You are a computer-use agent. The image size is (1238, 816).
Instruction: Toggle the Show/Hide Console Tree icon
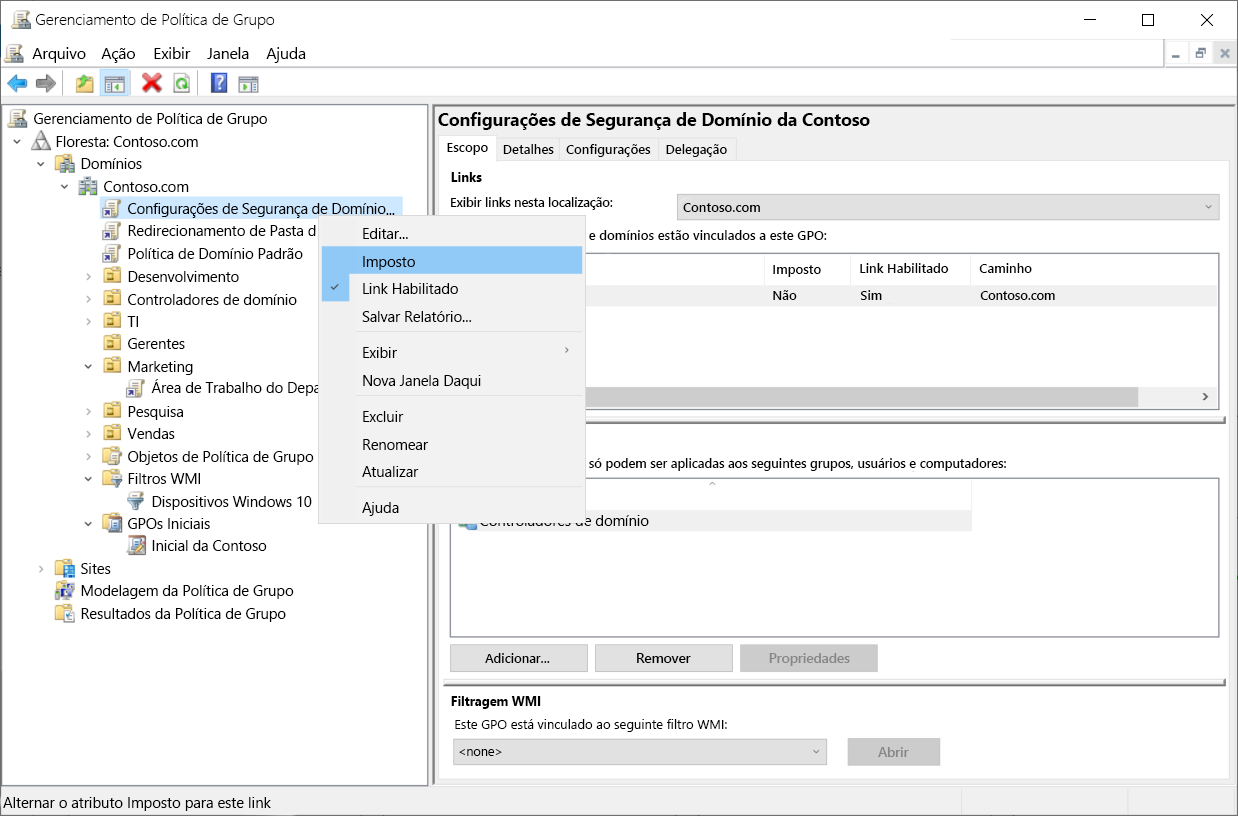click(115, 83)
